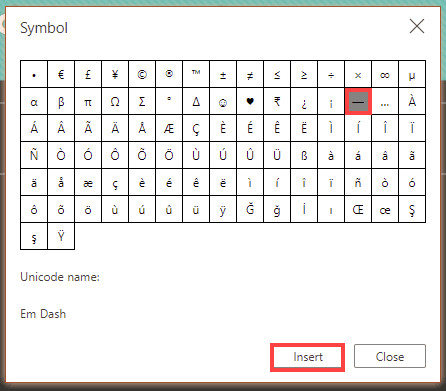The image size is (446, 391).
Task: Select the inverted question mark
Action: pos(304,101)
